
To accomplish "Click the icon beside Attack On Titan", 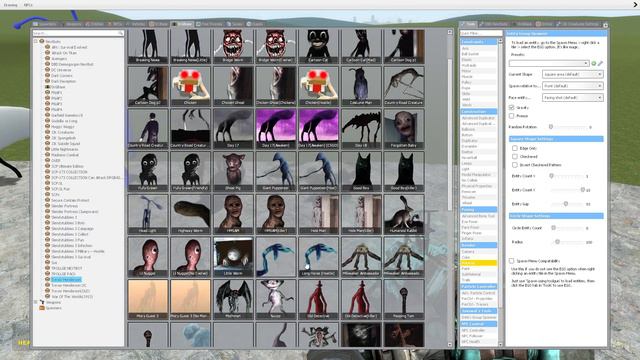I will click(x=47, y=53).
